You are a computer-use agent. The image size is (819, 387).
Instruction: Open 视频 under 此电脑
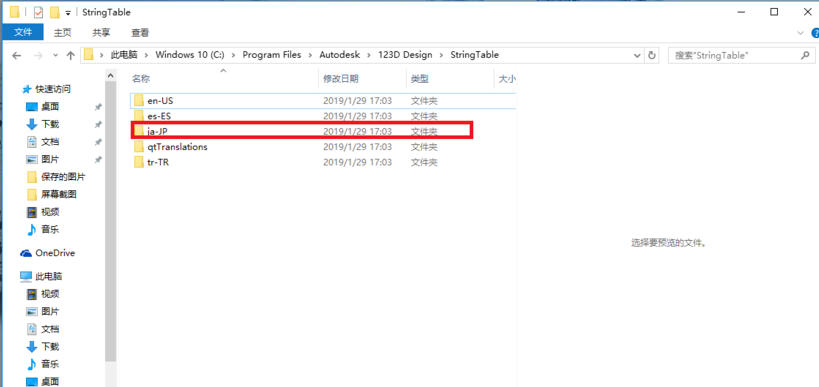[x=50, y=294]
